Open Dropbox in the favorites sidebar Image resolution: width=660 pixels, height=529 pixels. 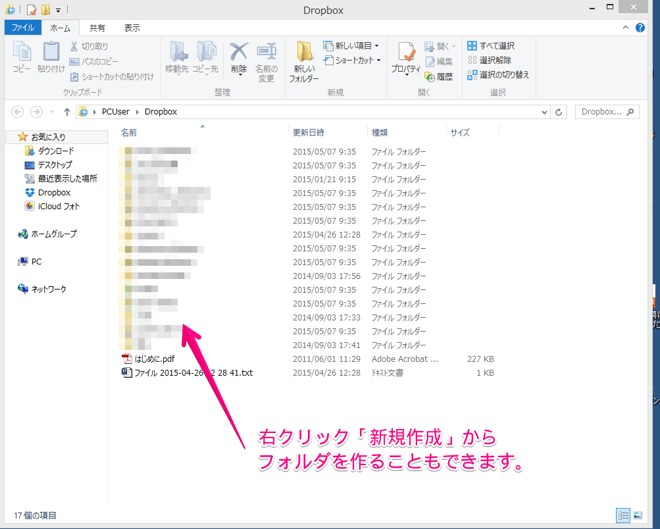[x=53, y=192]
